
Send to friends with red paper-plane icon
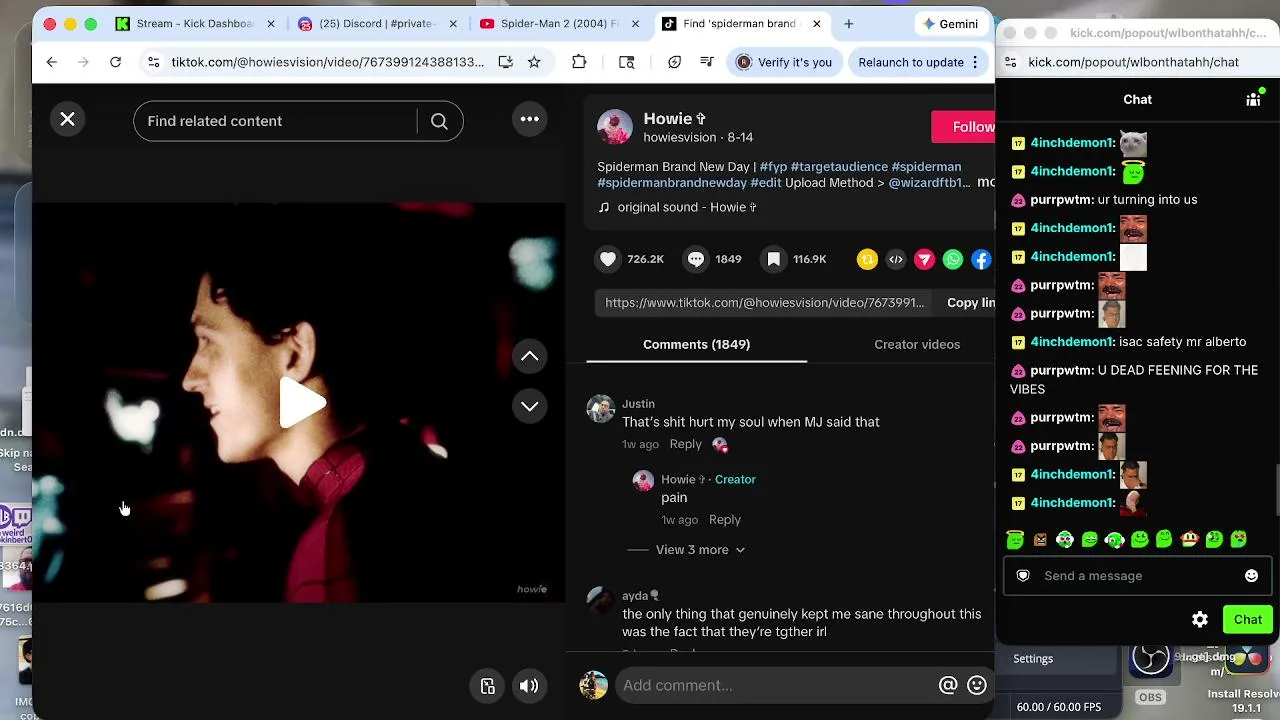click(x=925, y=260)
